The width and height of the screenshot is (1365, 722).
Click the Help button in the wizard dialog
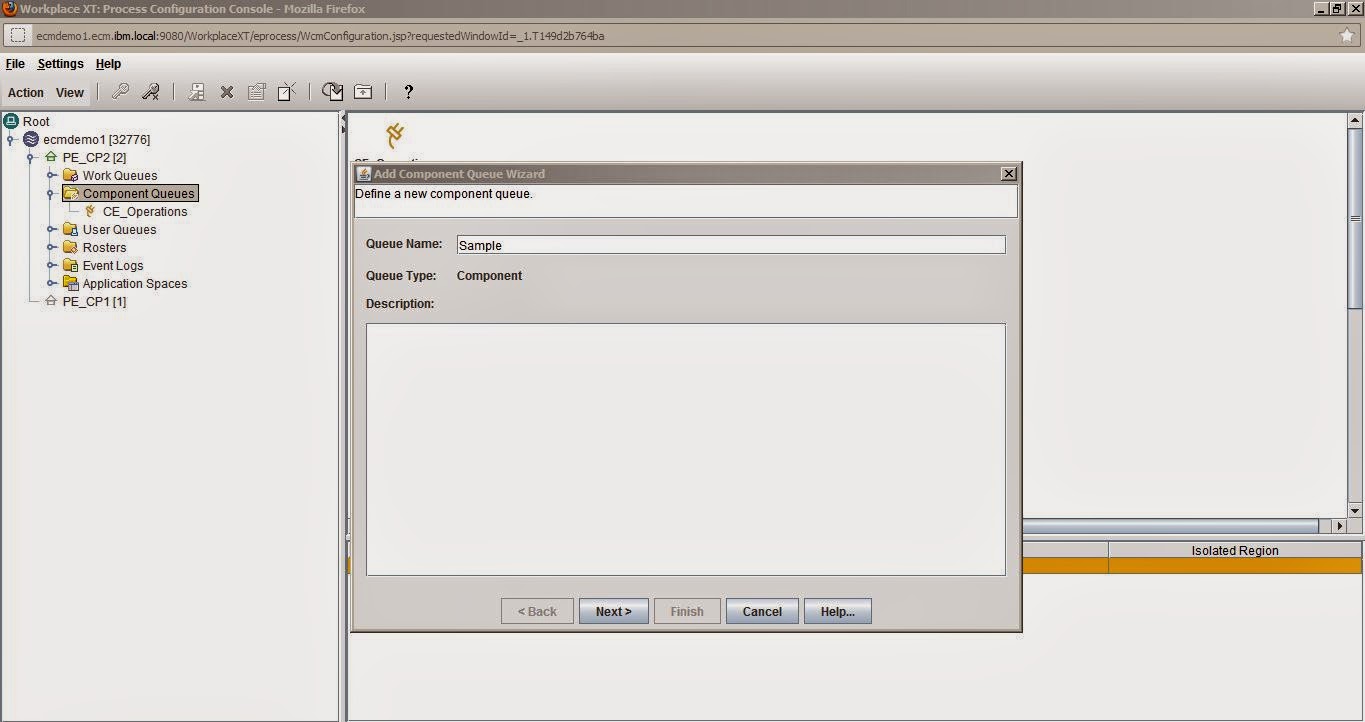[837, 611]
